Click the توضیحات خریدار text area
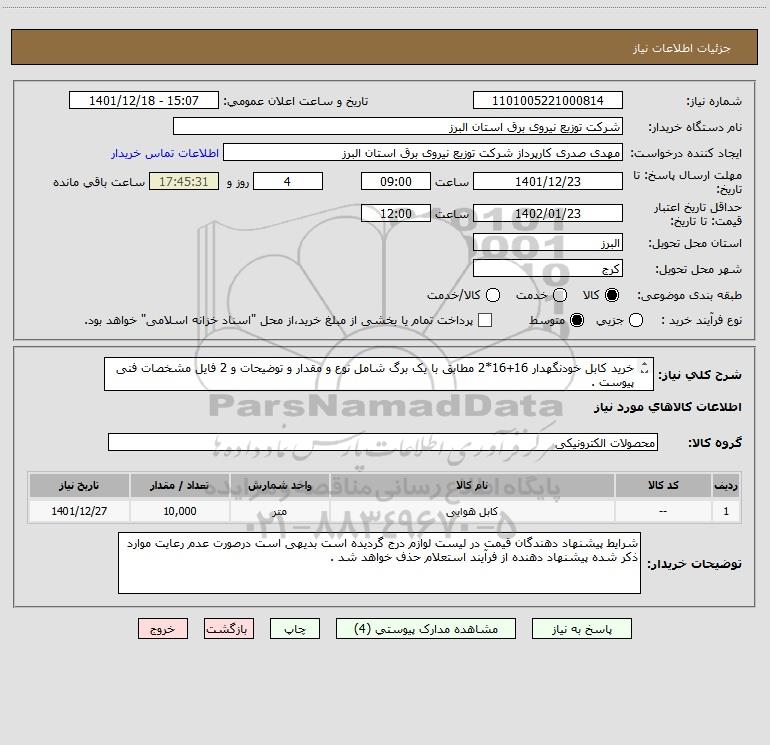The width and height of the screenshot is (770, 745). 379,563
